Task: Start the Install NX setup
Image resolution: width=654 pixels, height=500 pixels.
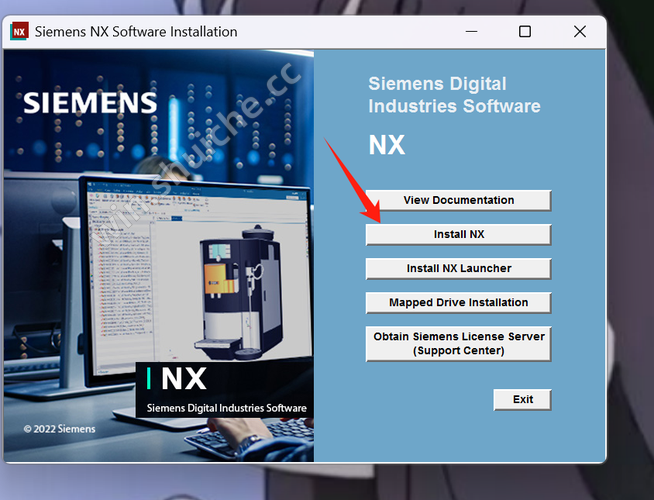Action: click(x=458, y=234)
